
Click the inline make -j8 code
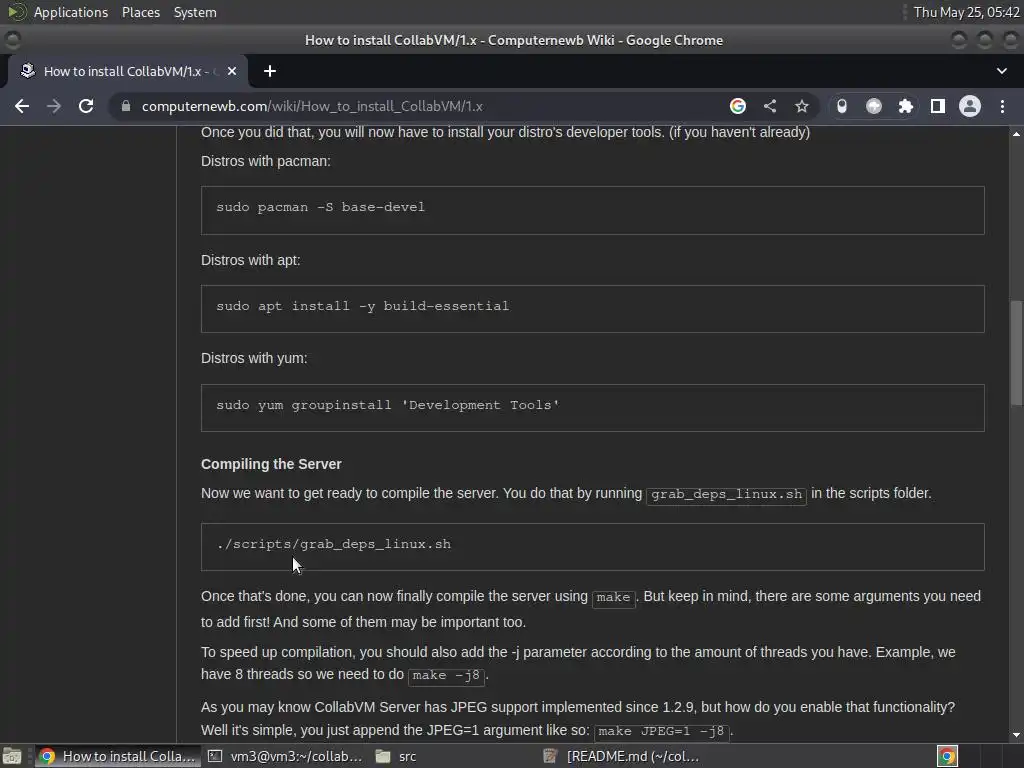click(447, 675)
